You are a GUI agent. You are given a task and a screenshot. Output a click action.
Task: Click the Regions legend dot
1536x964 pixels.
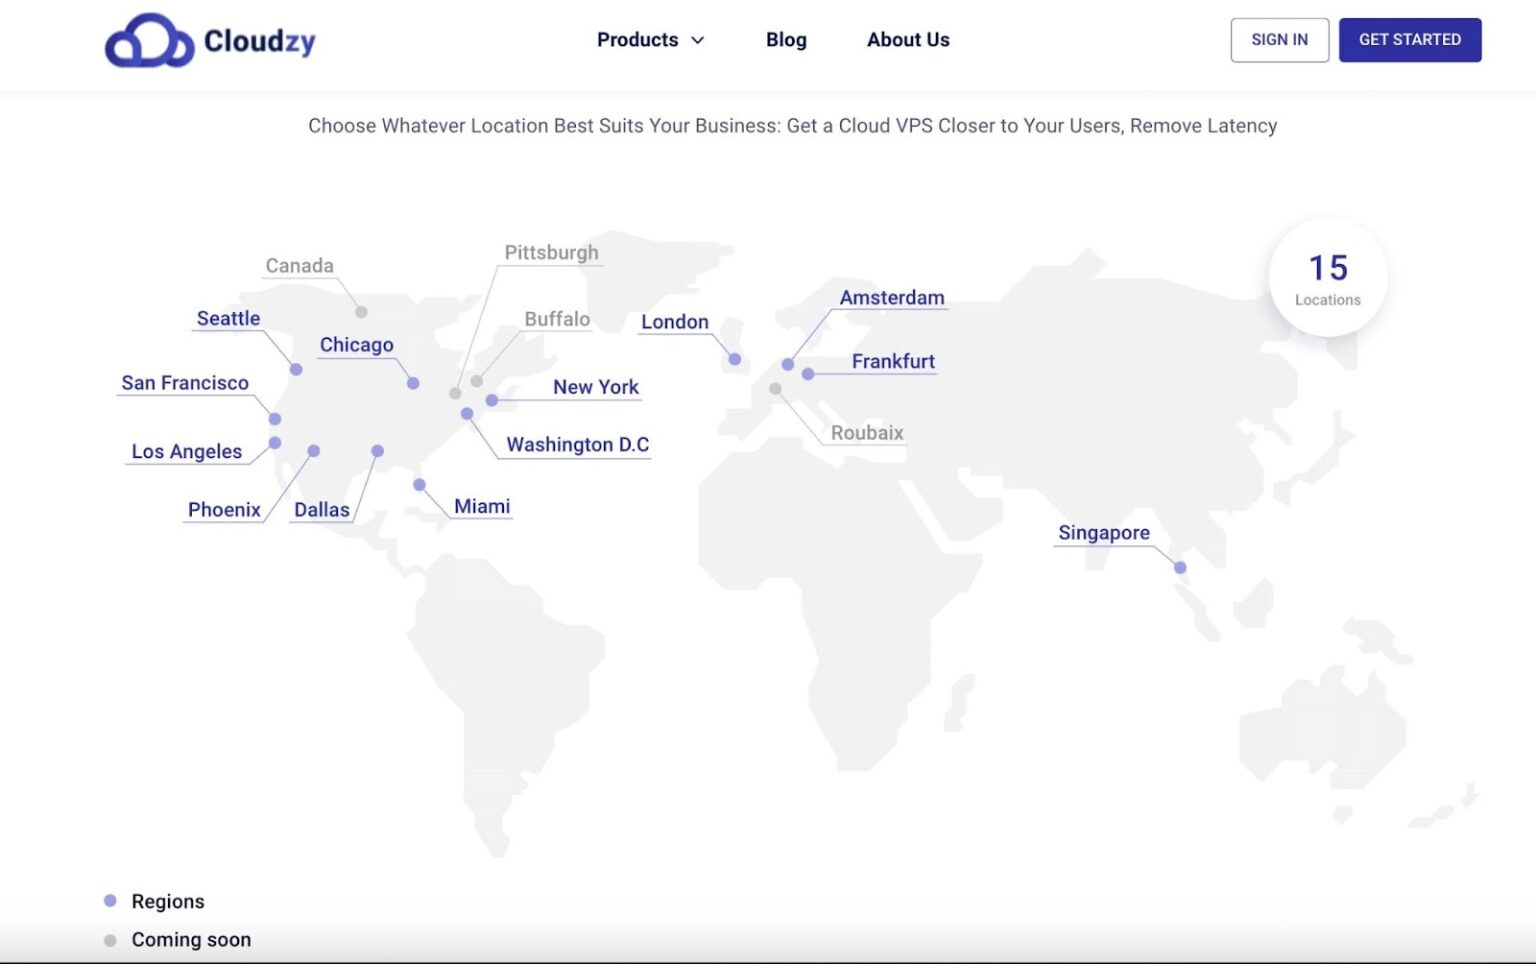click(110, 900)
